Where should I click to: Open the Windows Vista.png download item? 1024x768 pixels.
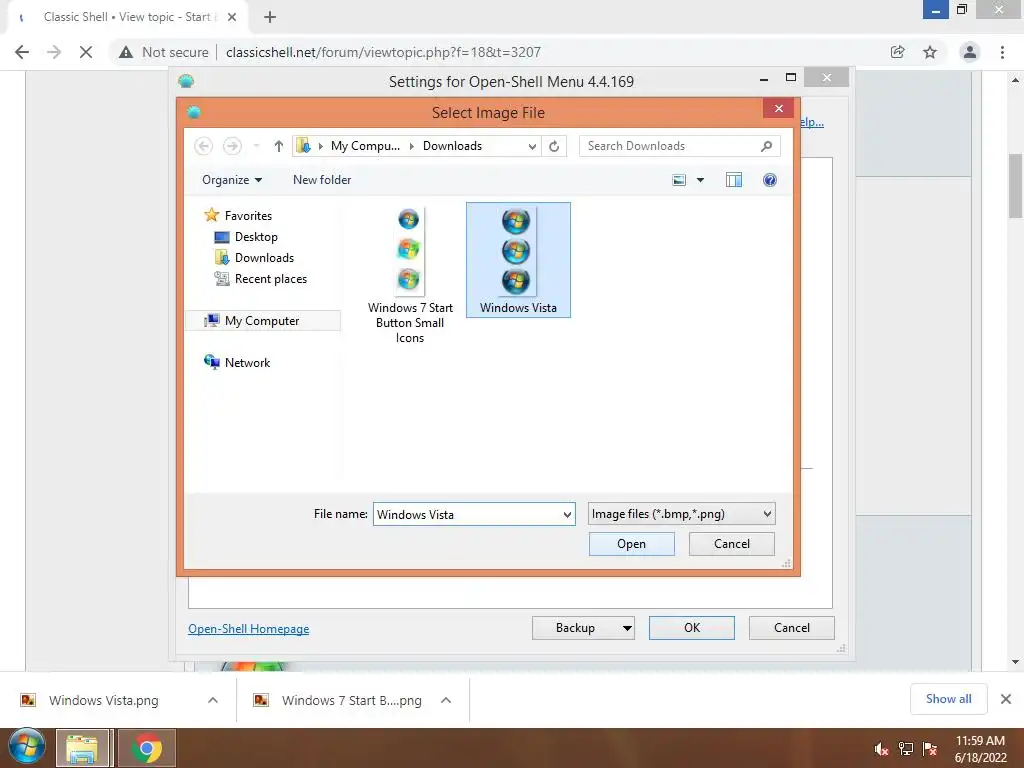[104, 700]
